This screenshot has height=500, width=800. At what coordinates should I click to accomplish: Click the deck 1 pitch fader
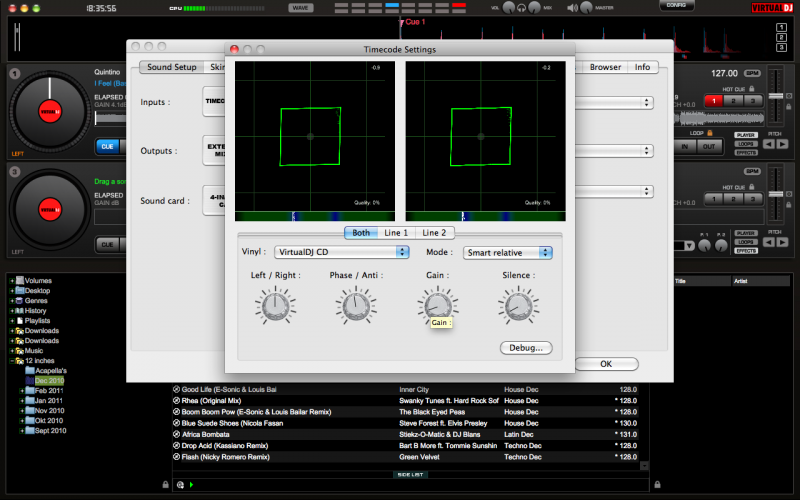pyautogui.click(x=776, y=96)
